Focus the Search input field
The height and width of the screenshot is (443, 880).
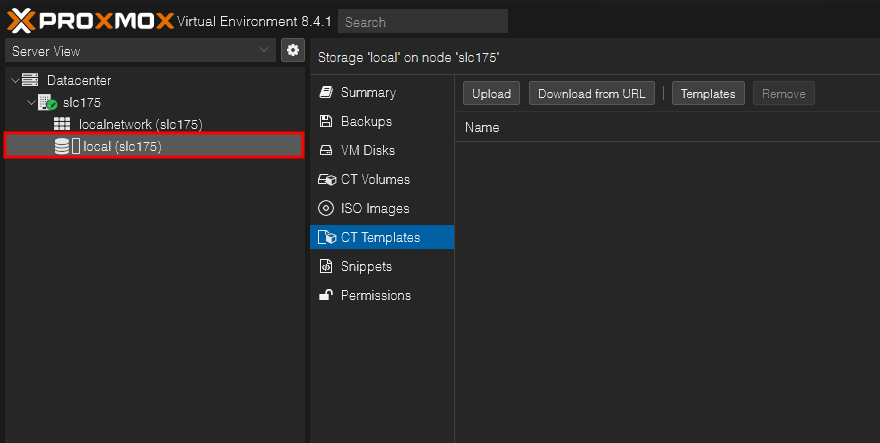[x=423, y=21]
